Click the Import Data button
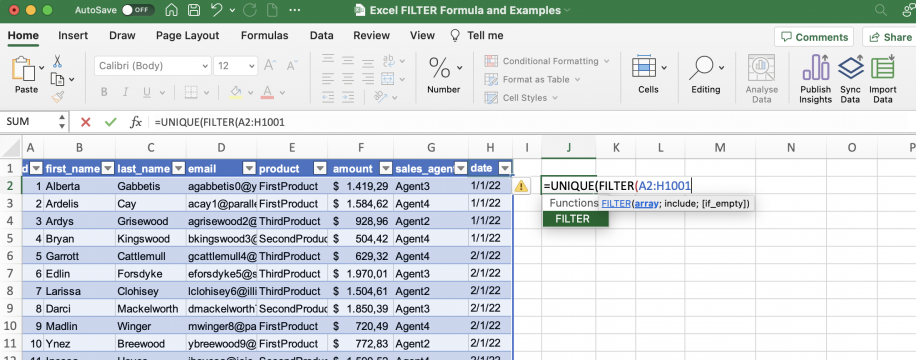The image size is (916, 360). point(883,79)
